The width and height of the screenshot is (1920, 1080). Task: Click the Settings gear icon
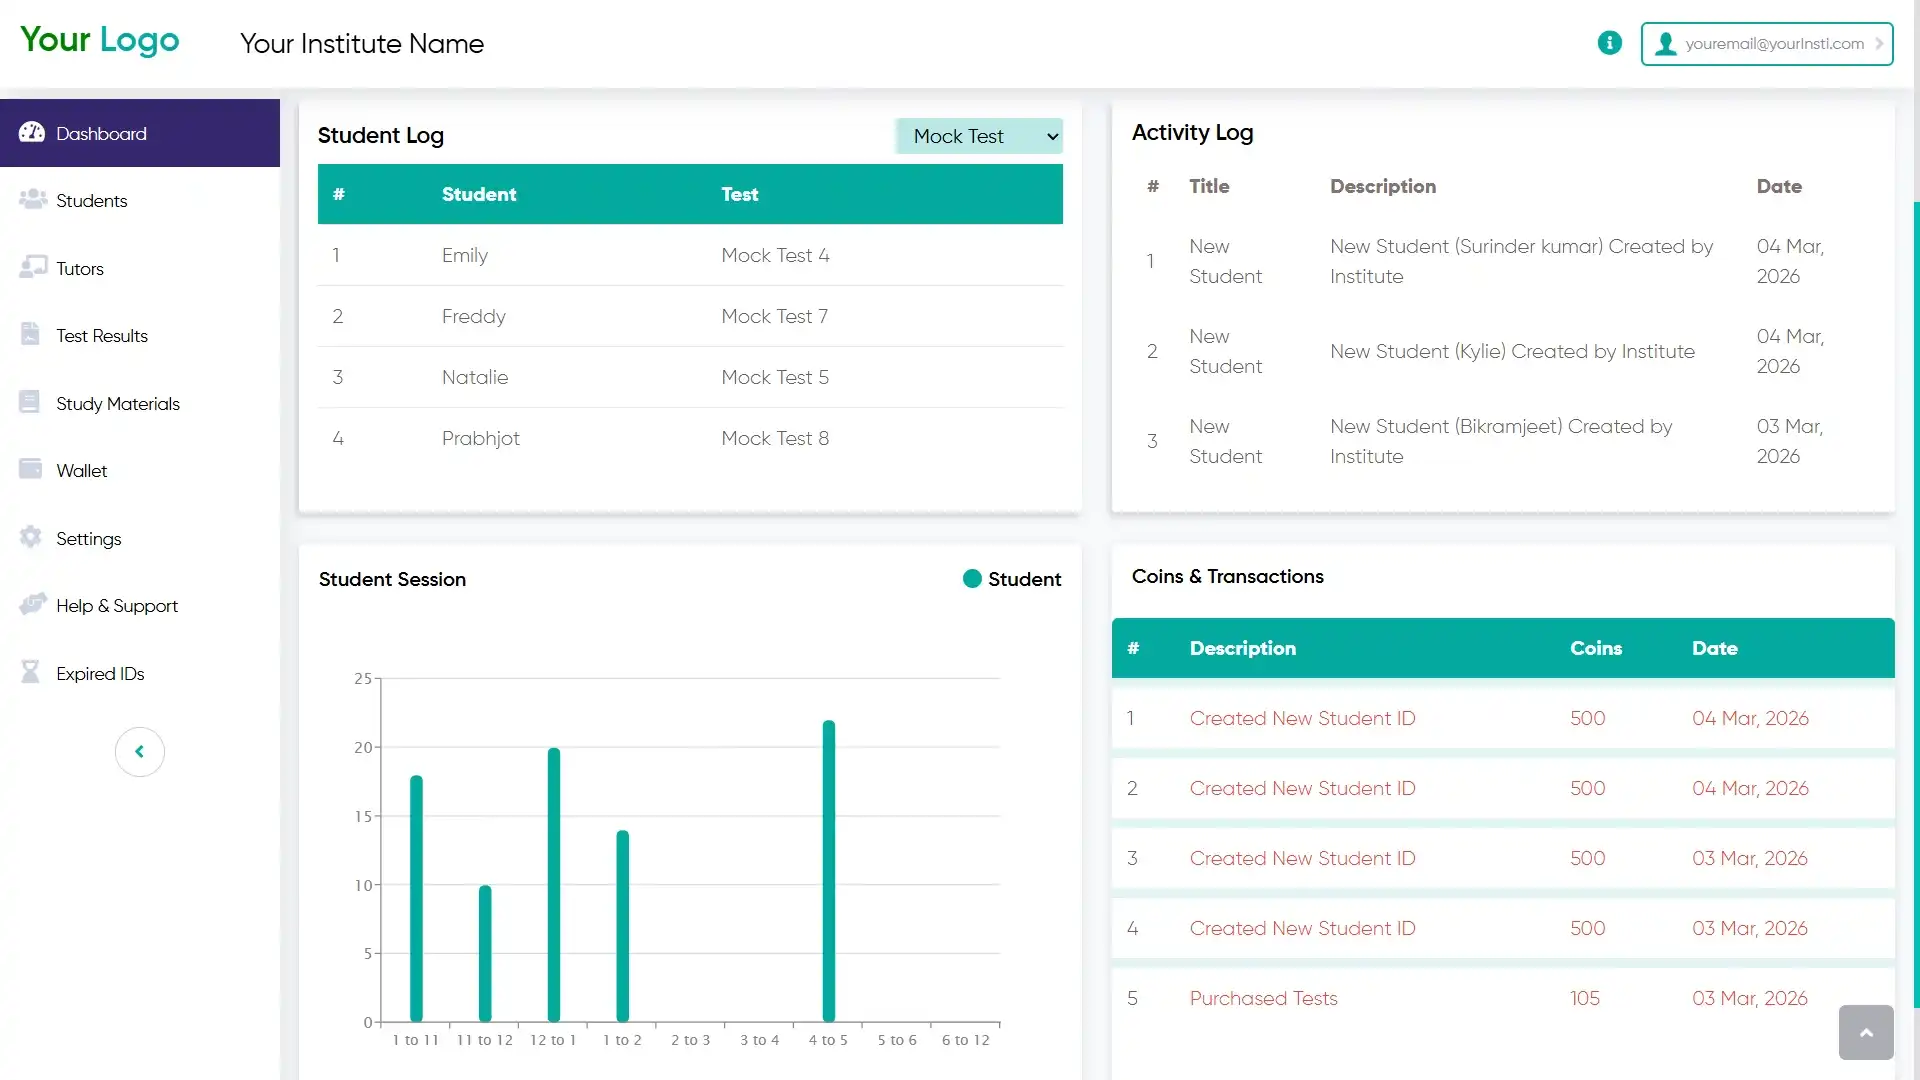[31, 537]
